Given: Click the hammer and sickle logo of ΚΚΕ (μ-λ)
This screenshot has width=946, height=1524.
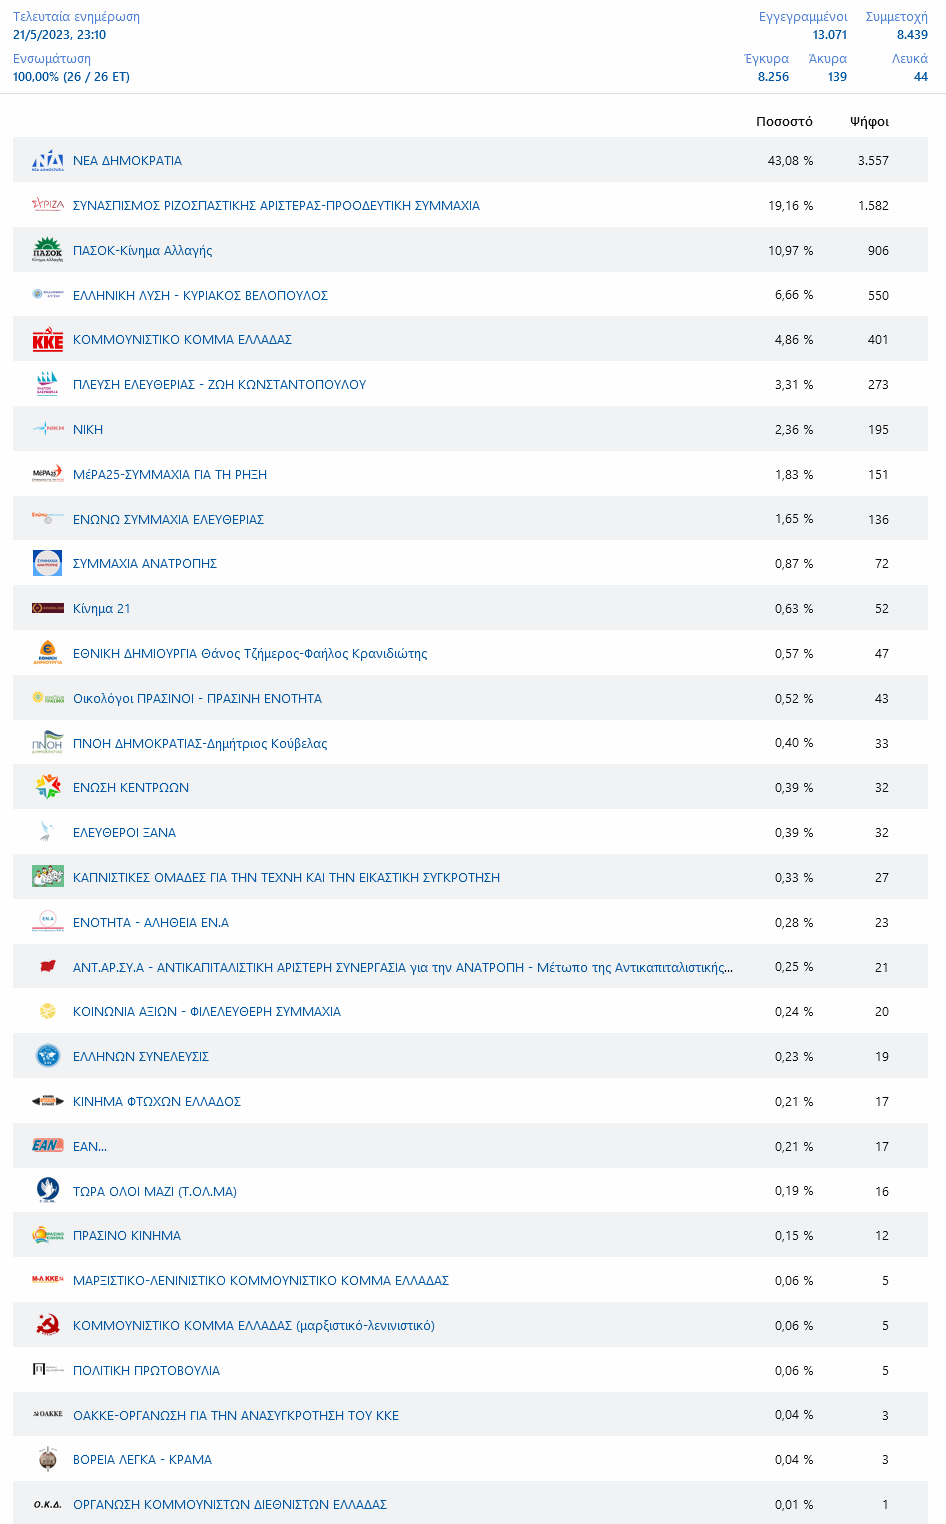Looking at the screenshot, I should (48, 1325).
